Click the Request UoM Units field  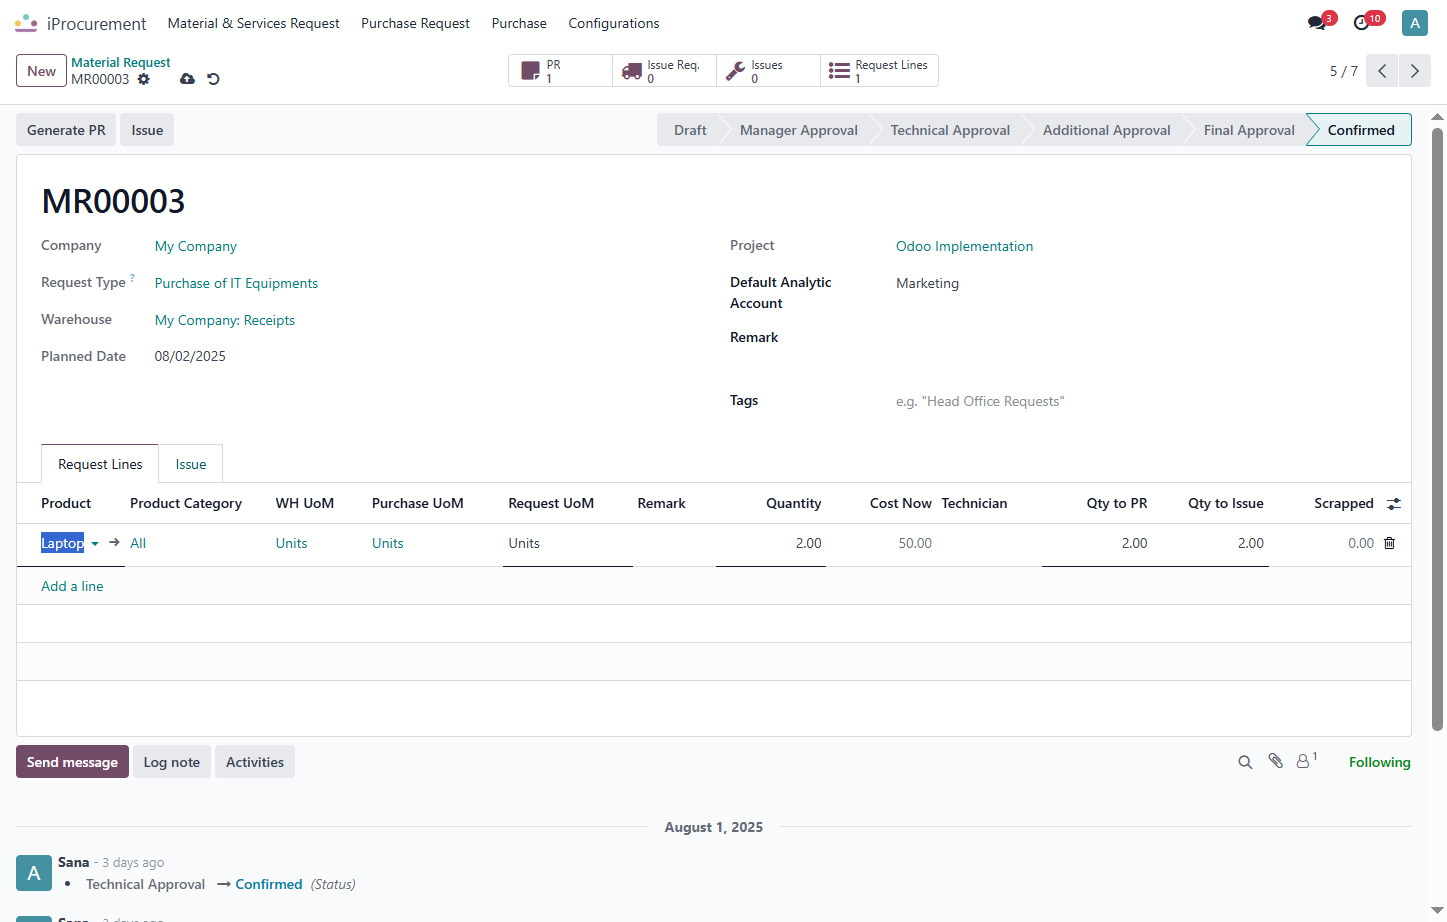[x=567, y=543]
